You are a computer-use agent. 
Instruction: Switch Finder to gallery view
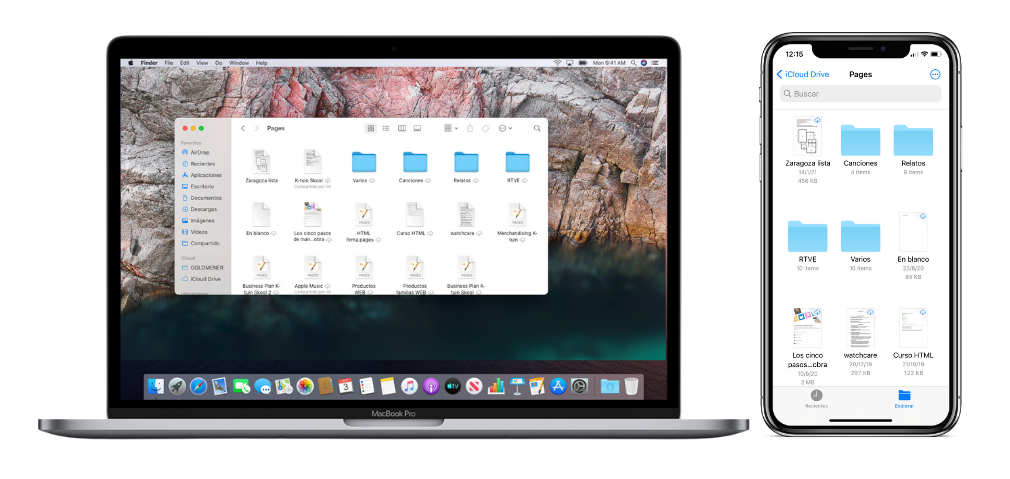[x=417, y=129]
